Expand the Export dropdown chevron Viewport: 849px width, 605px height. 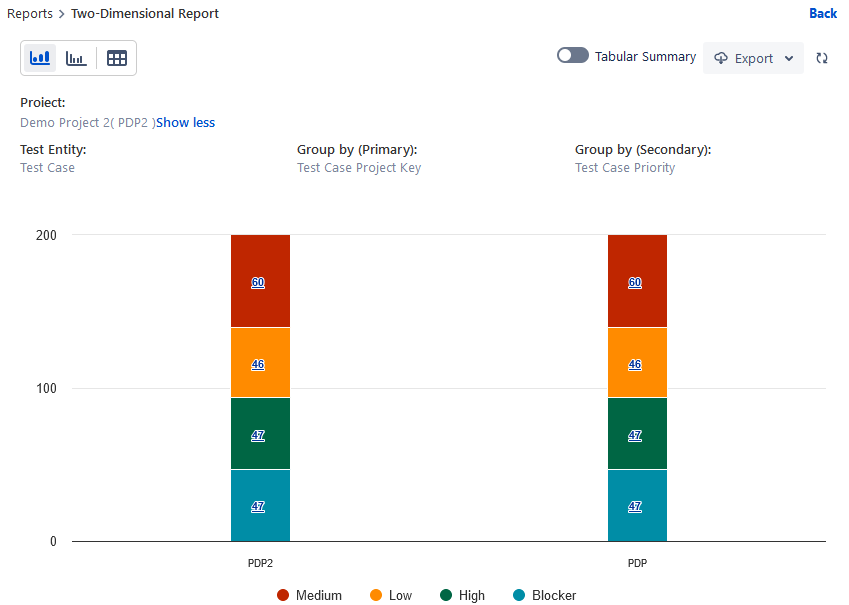tap(789, 58)
